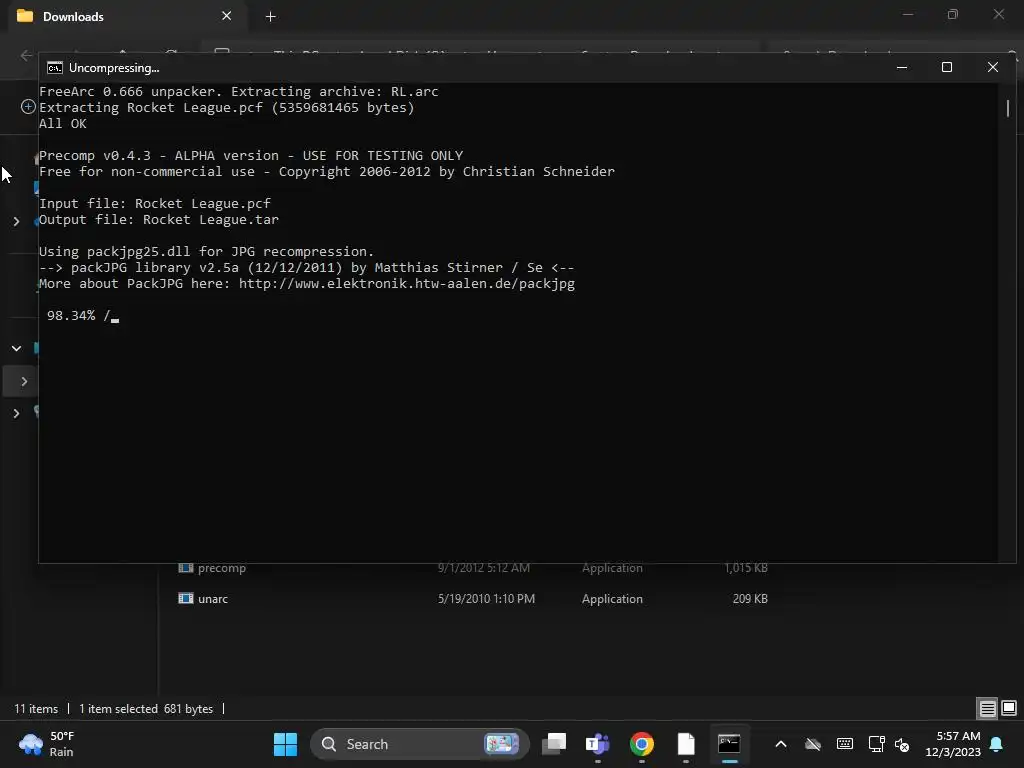Click the Output file: Rocket League.tar line

[x=159, y=220]
